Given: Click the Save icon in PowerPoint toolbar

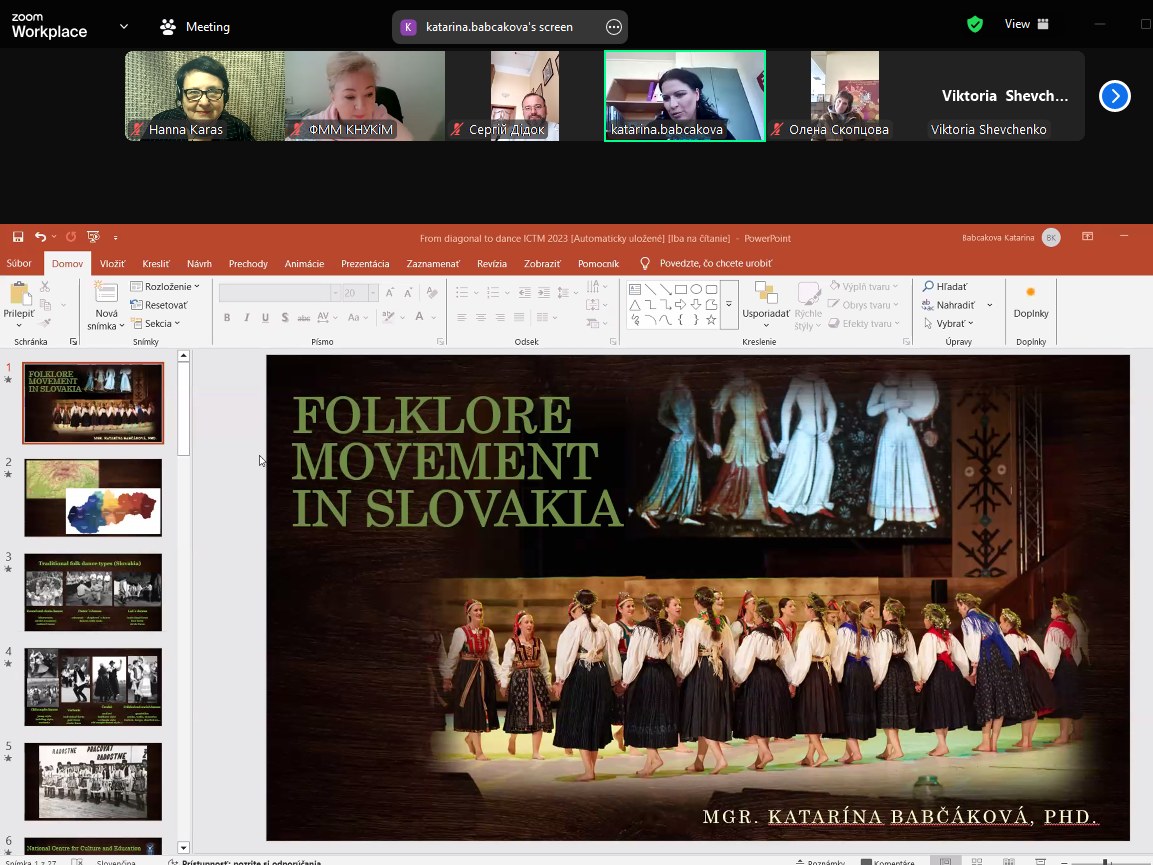Looking at the screenshot, I should pos(18,237).
